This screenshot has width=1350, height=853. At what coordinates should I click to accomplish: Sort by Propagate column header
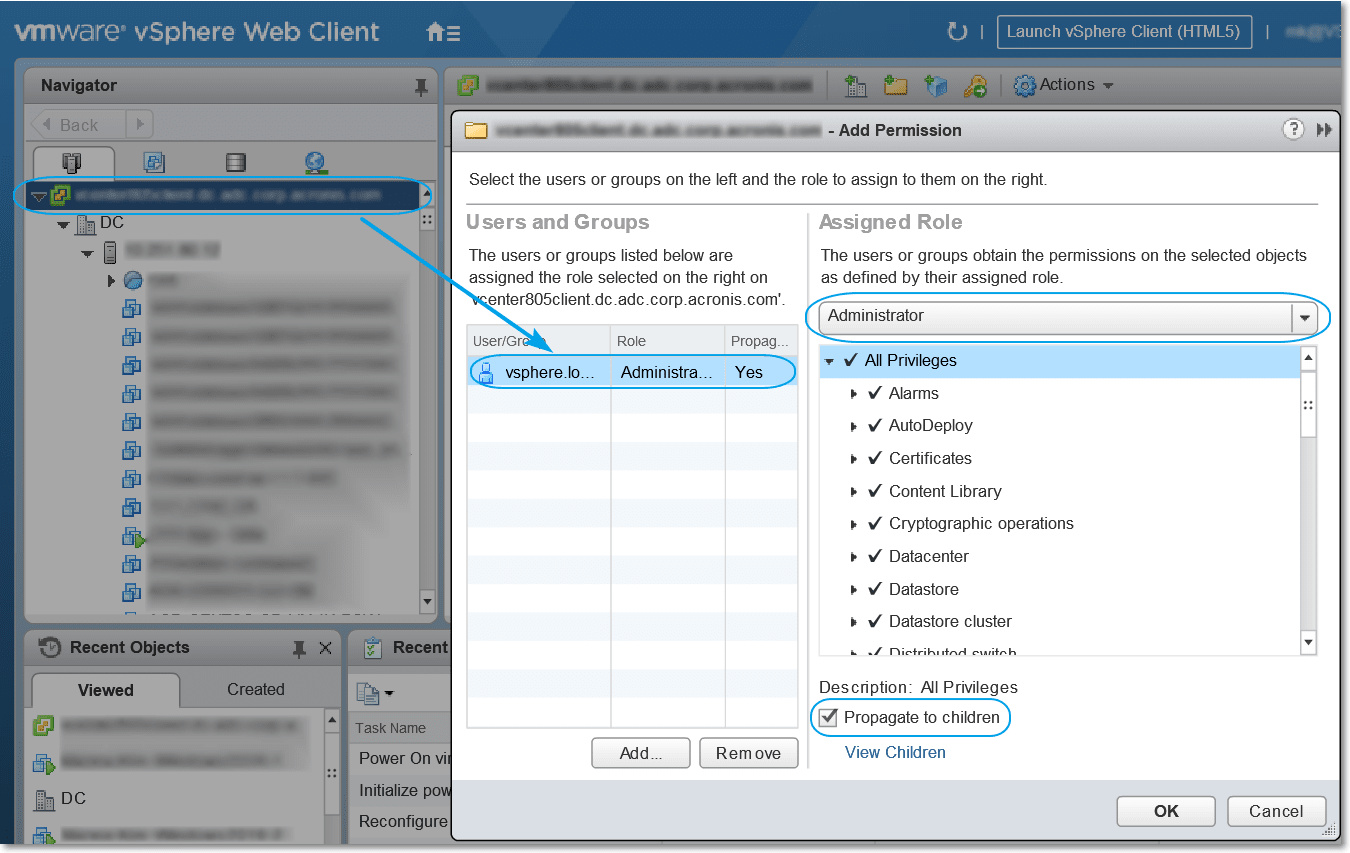761,341
